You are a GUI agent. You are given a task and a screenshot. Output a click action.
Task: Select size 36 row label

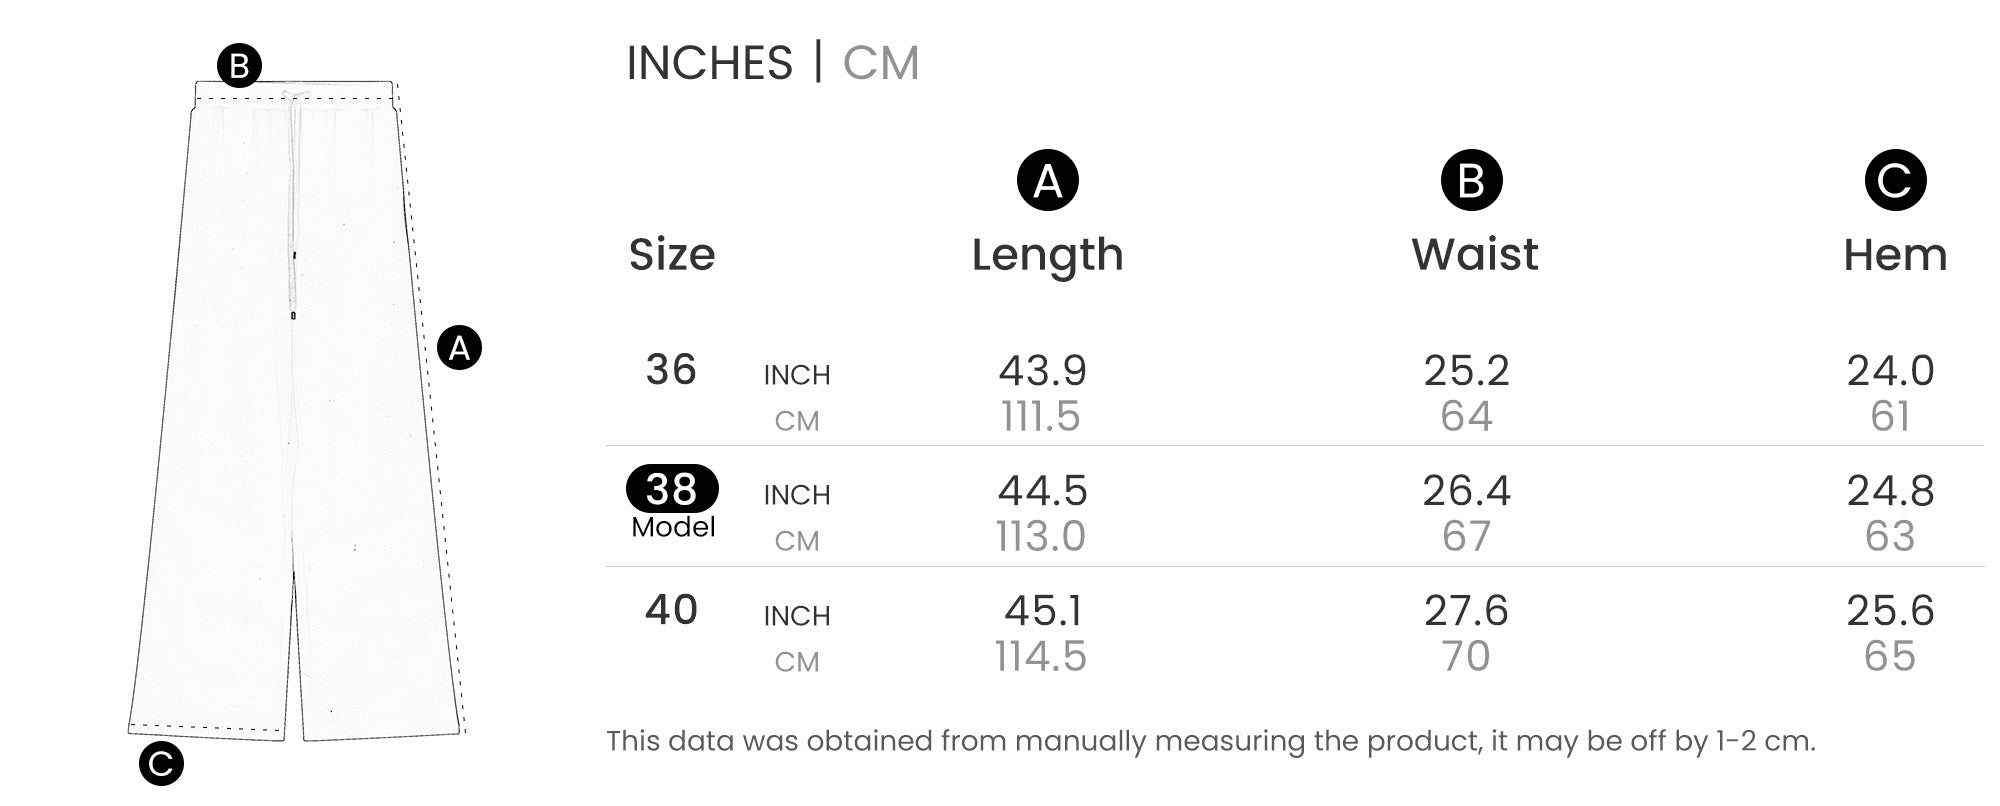671,370
